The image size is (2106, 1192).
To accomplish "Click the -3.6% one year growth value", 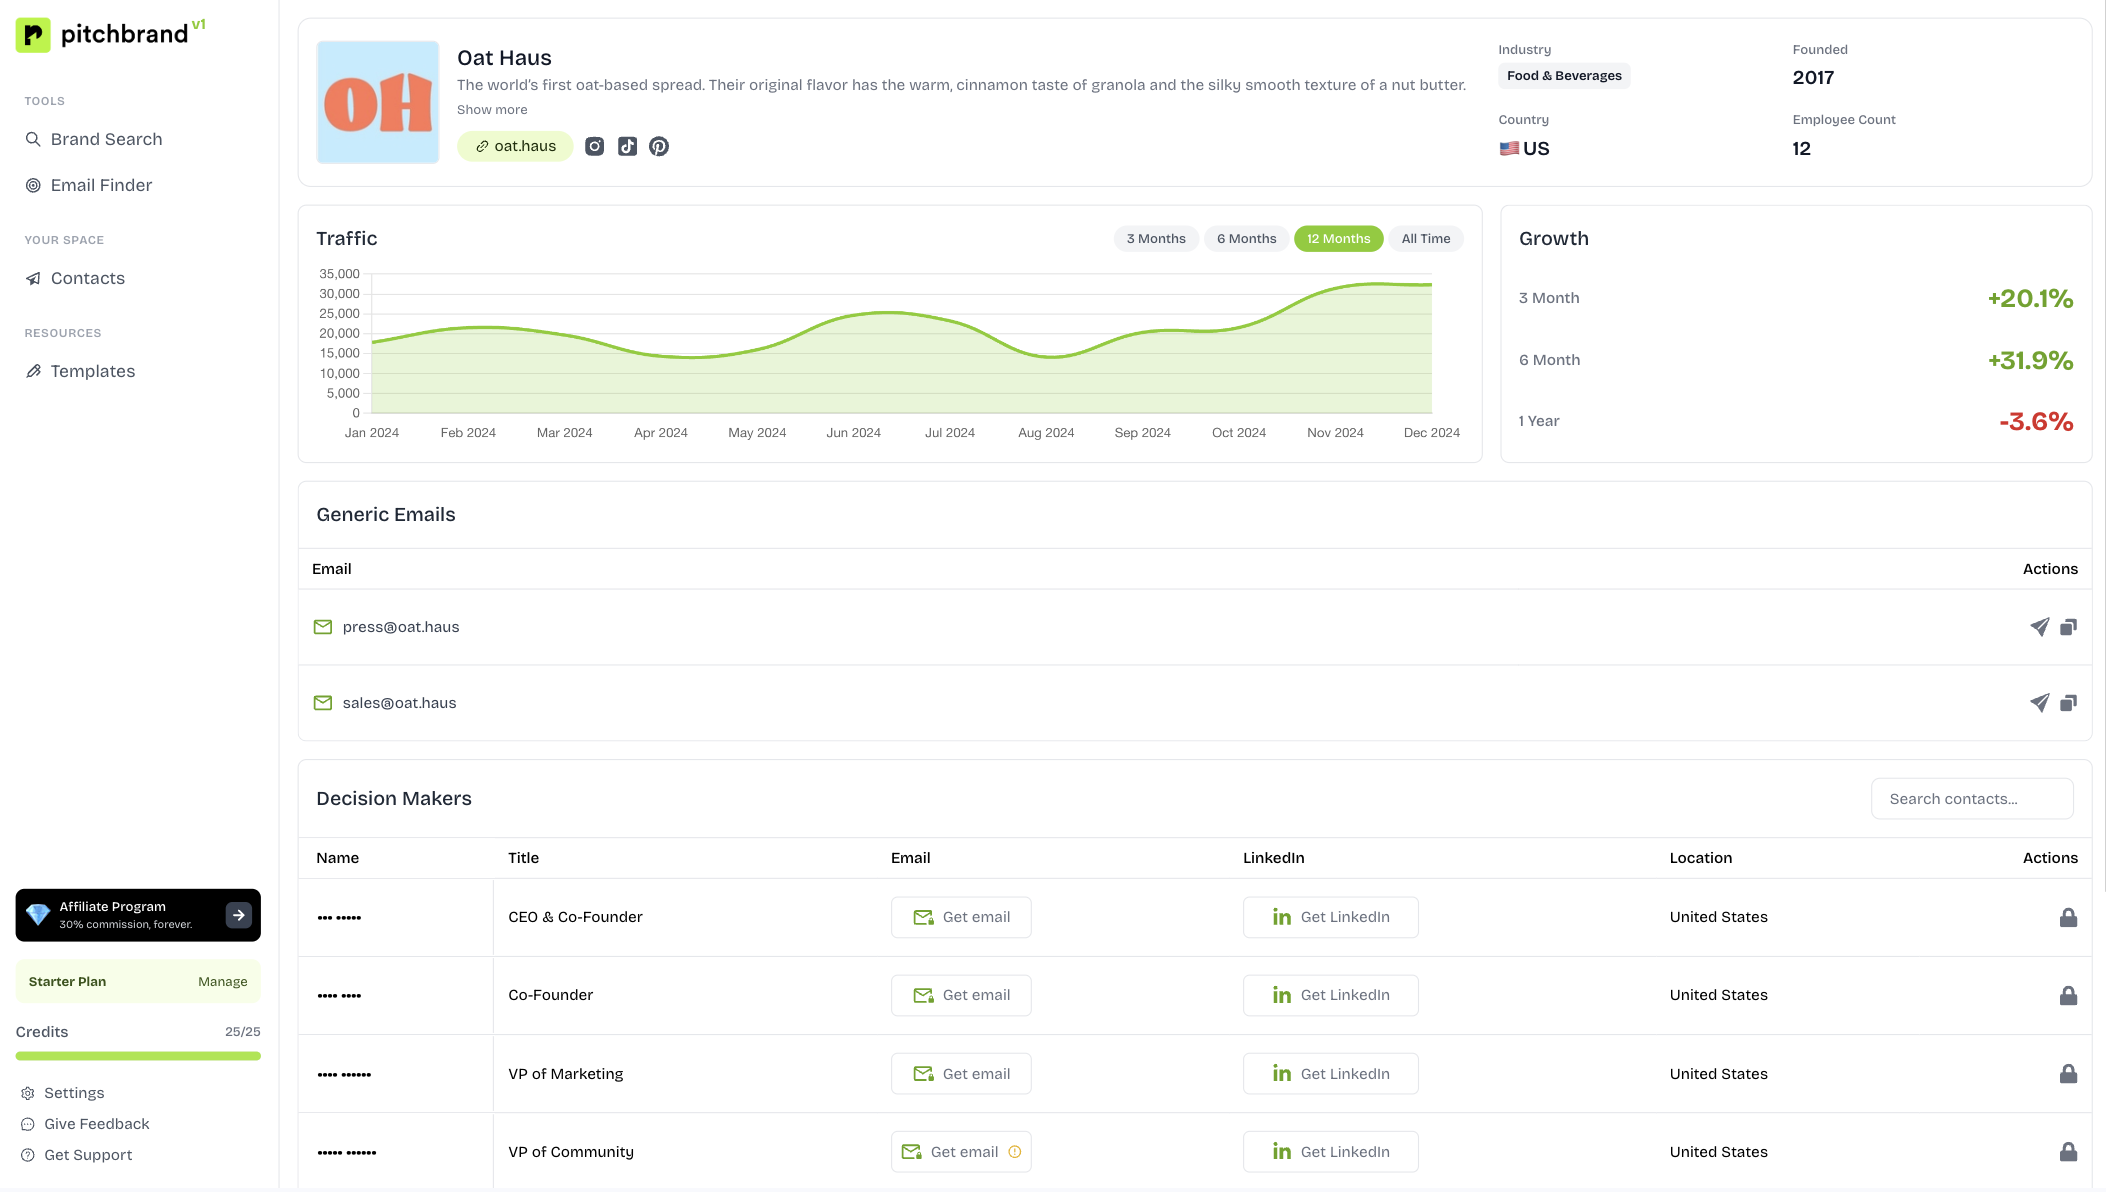I will point(2036,421).
